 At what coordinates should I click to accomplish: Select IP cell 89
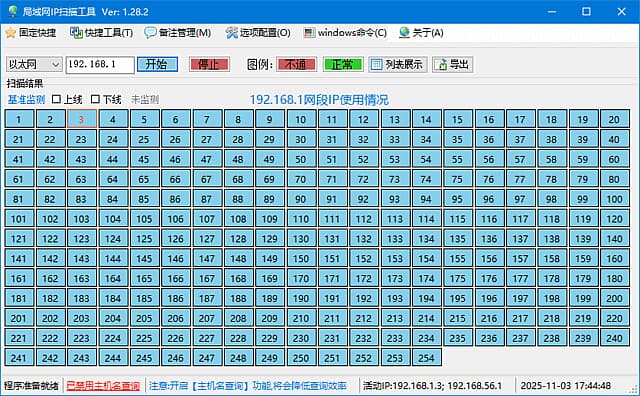[x=269, y=199]
